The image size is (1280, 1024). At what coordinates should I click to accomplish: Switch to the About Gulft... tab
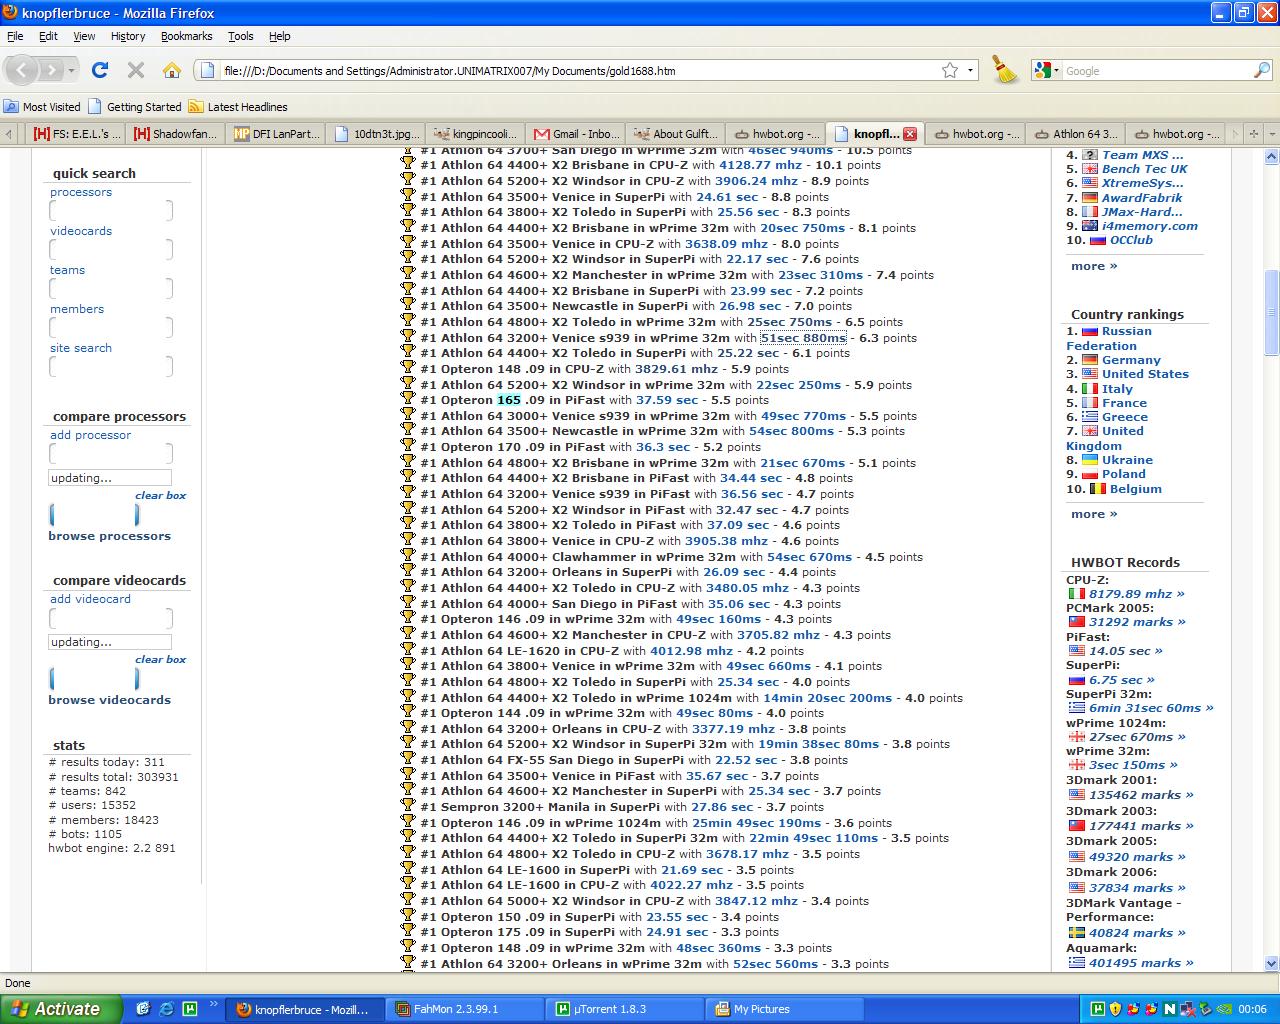point(676,133)
